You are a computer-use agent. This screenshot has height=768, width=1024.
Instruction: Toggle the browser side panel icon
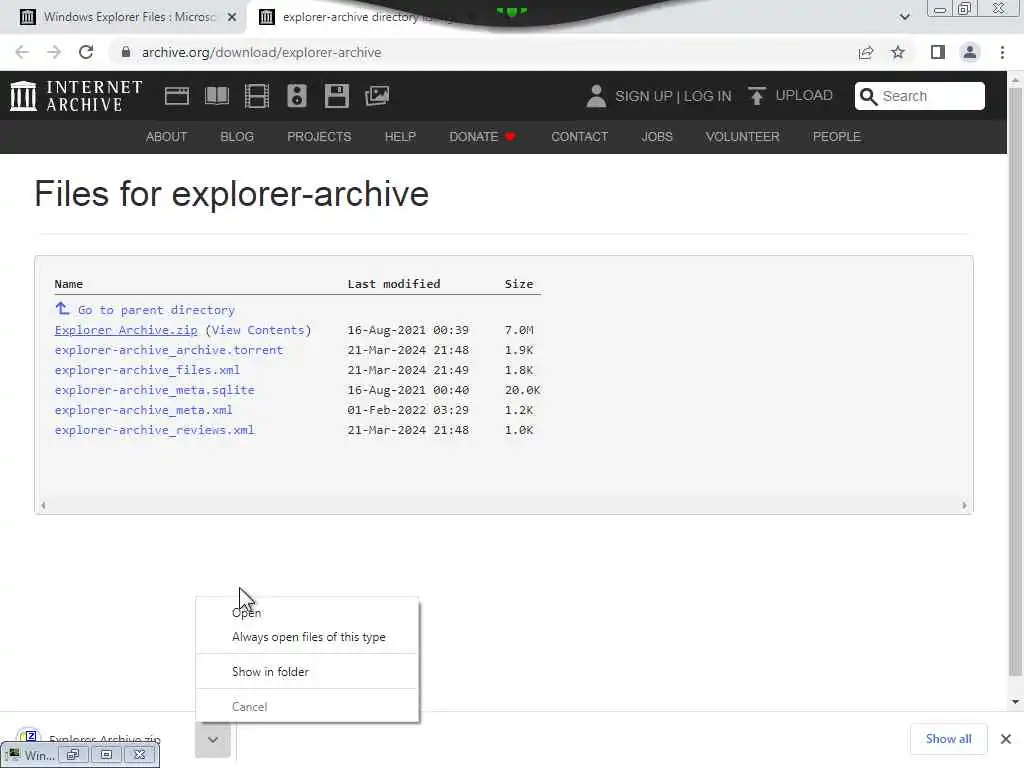tap(938, 52)
